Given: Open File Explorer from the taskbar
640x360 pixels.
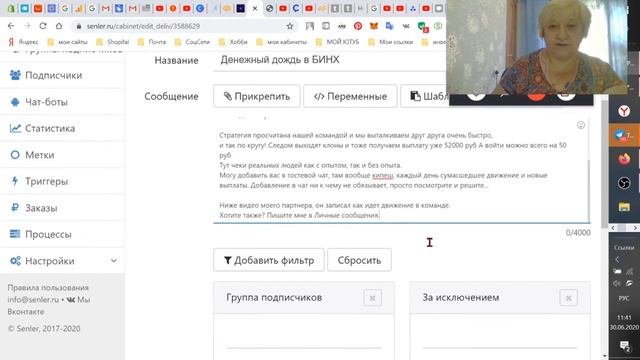Looking at the screenshot, I should [624, 207].
